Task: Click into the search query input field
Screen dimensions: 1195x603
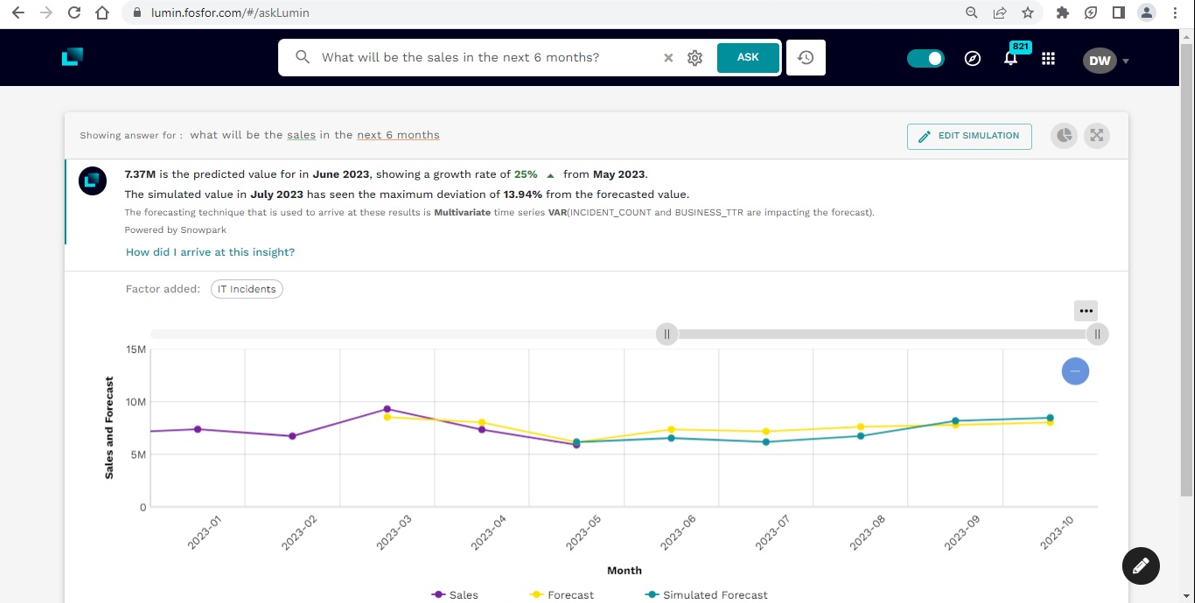Action: click(x=488, y=58)
